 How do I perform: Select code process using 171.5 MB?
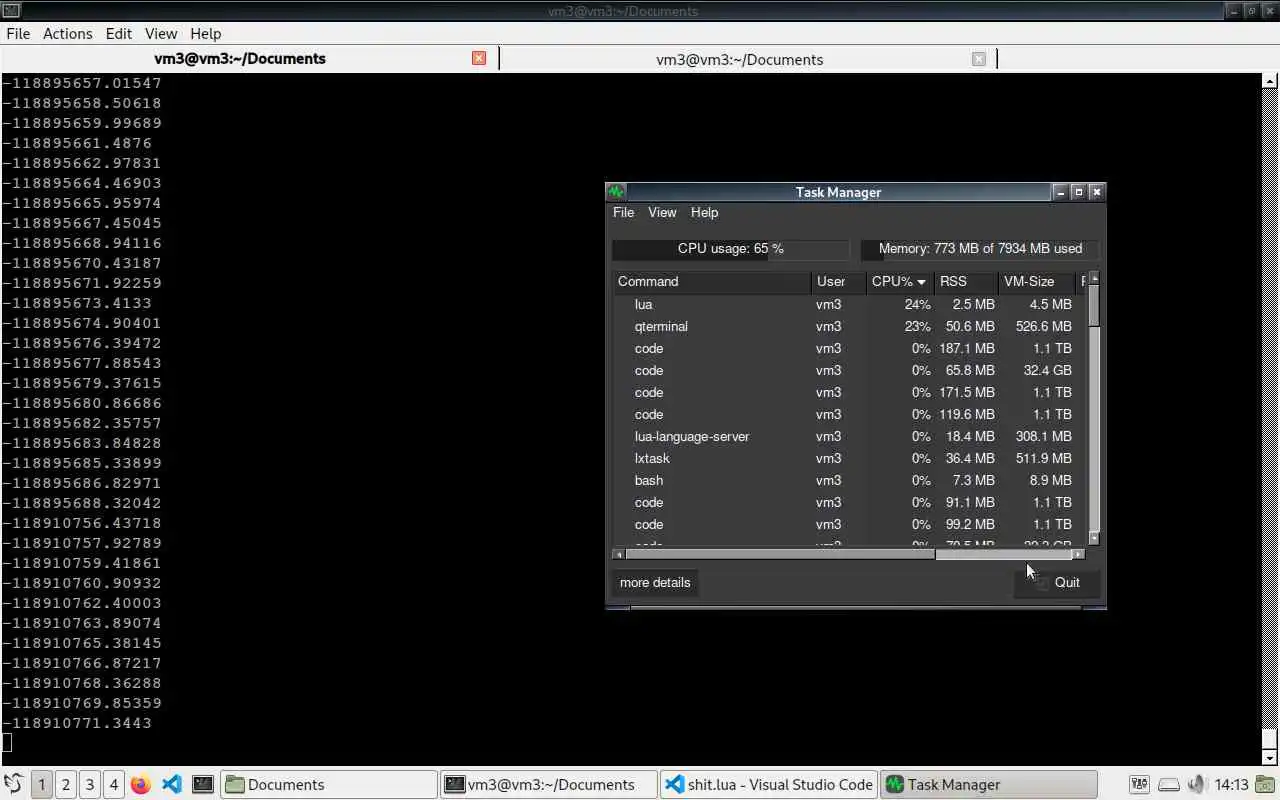pyautogui.click(x=849, y=392)
